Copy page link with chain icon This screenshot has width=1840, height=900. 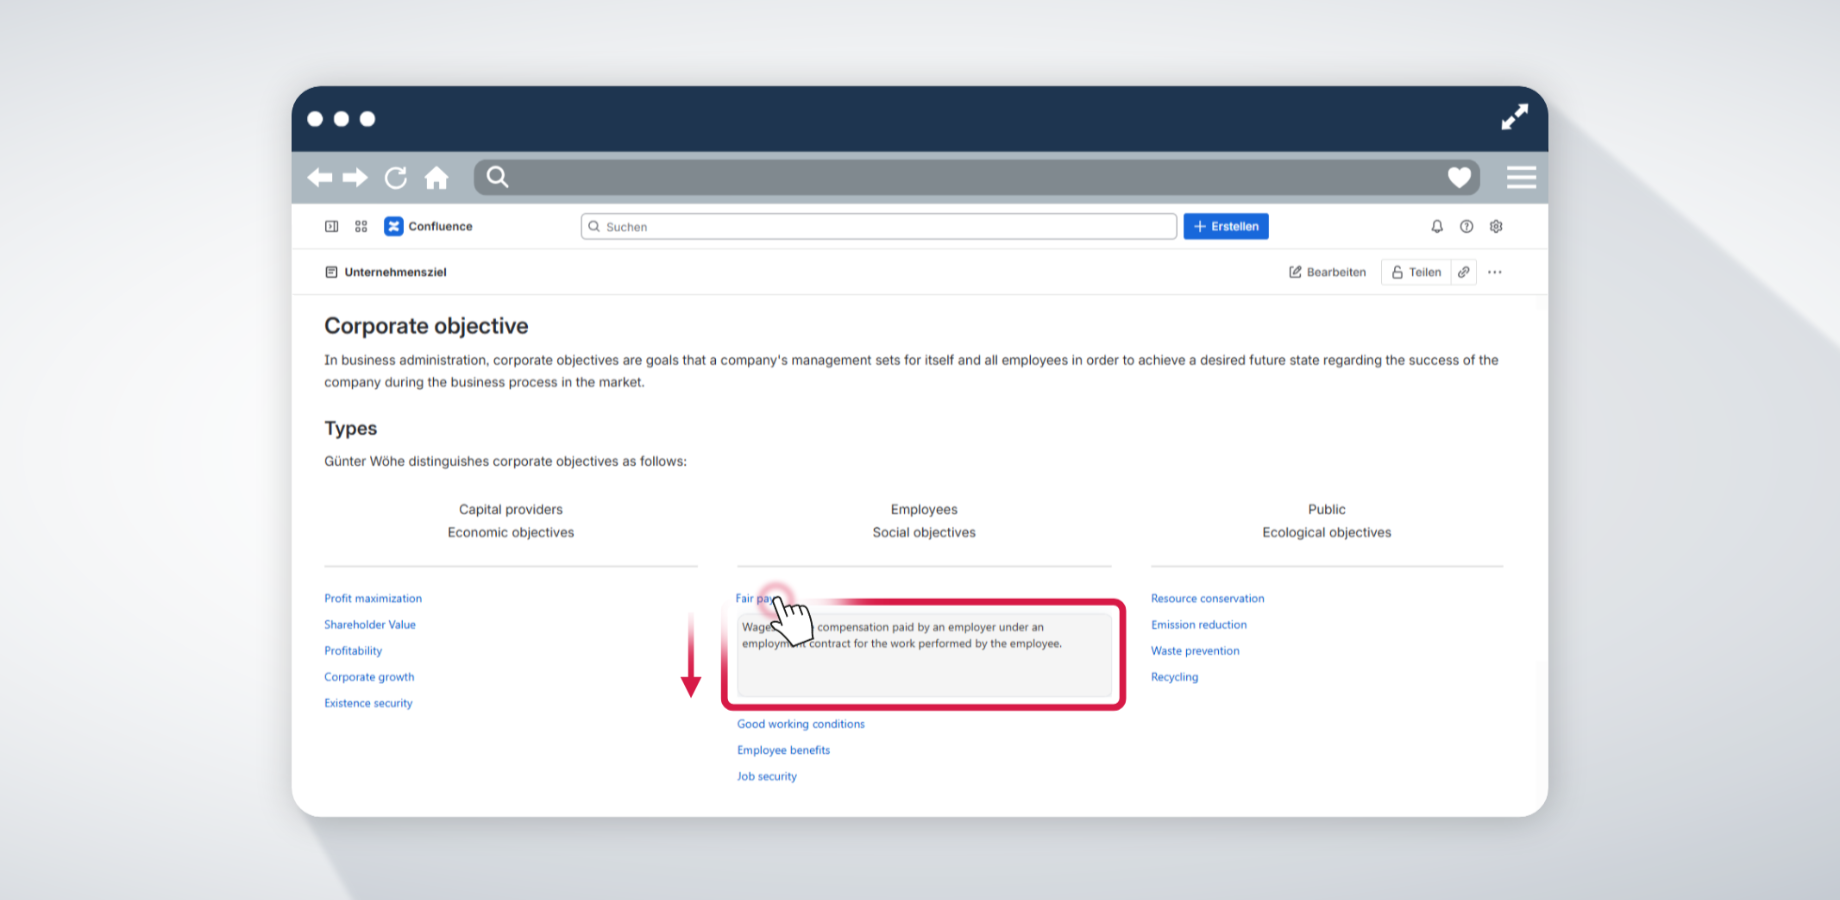pos(1464,272)
